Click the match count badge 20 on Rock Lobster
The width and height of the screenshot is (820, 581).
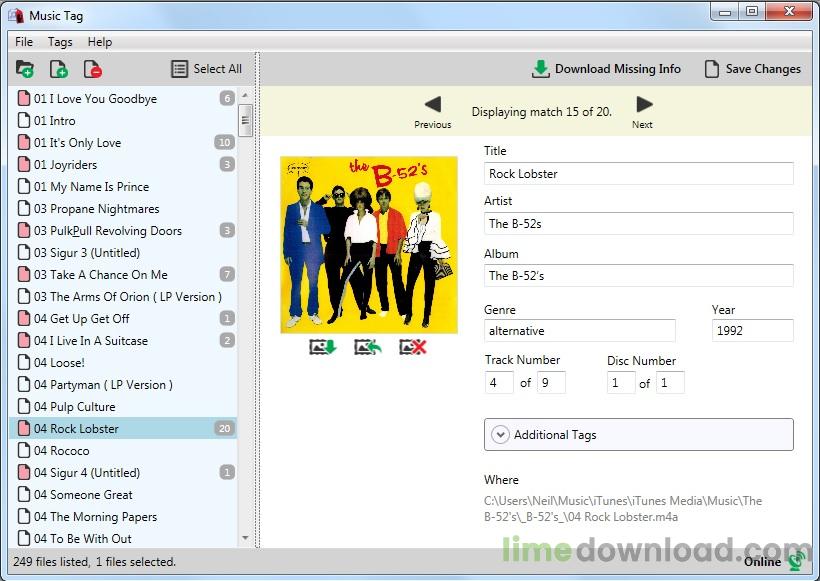click(x=224, y=428)
